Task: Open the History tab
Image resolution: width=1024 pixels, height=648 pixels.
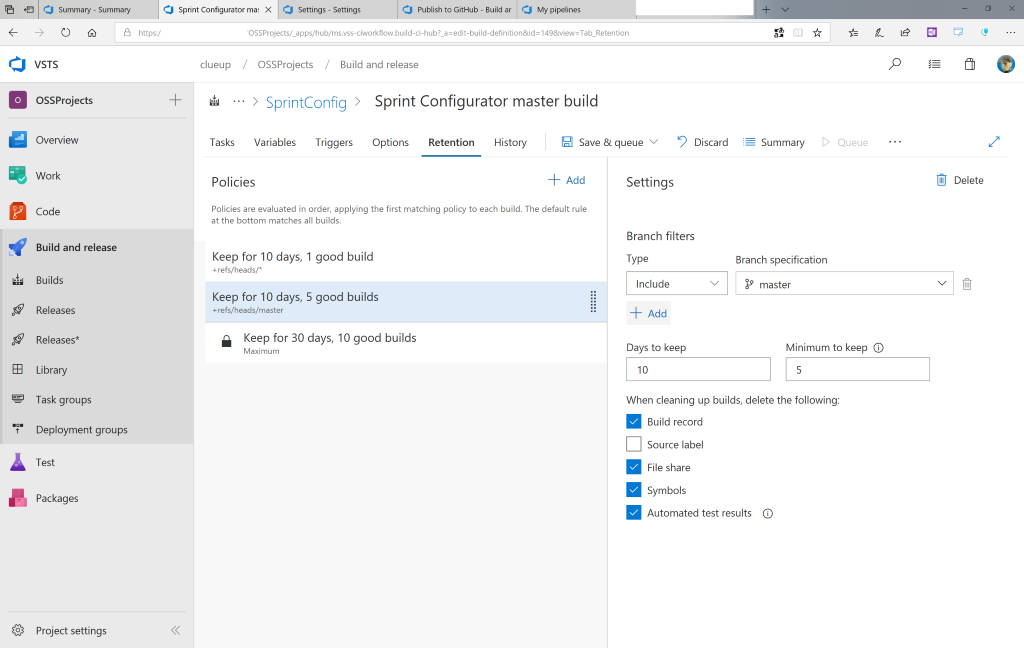Action: 510,142
